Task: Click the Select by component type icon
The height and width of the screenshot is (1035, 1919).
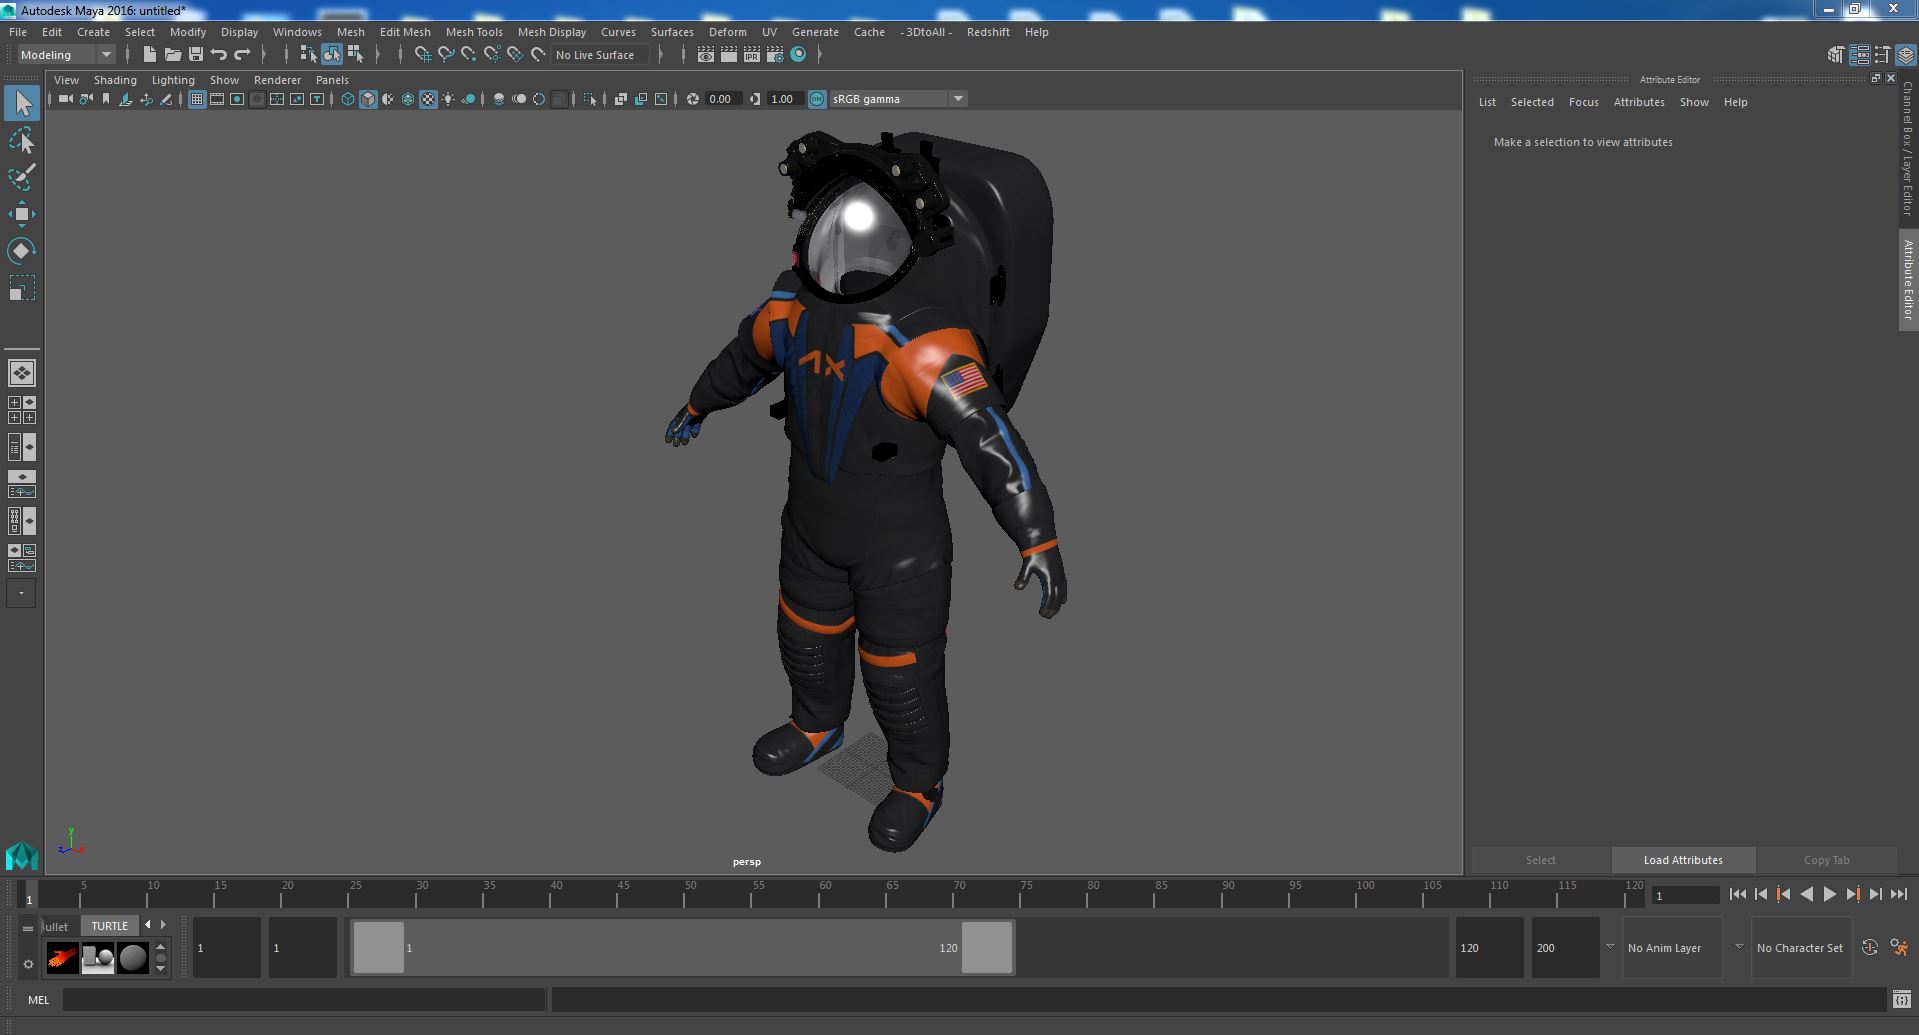Action: 355,55
